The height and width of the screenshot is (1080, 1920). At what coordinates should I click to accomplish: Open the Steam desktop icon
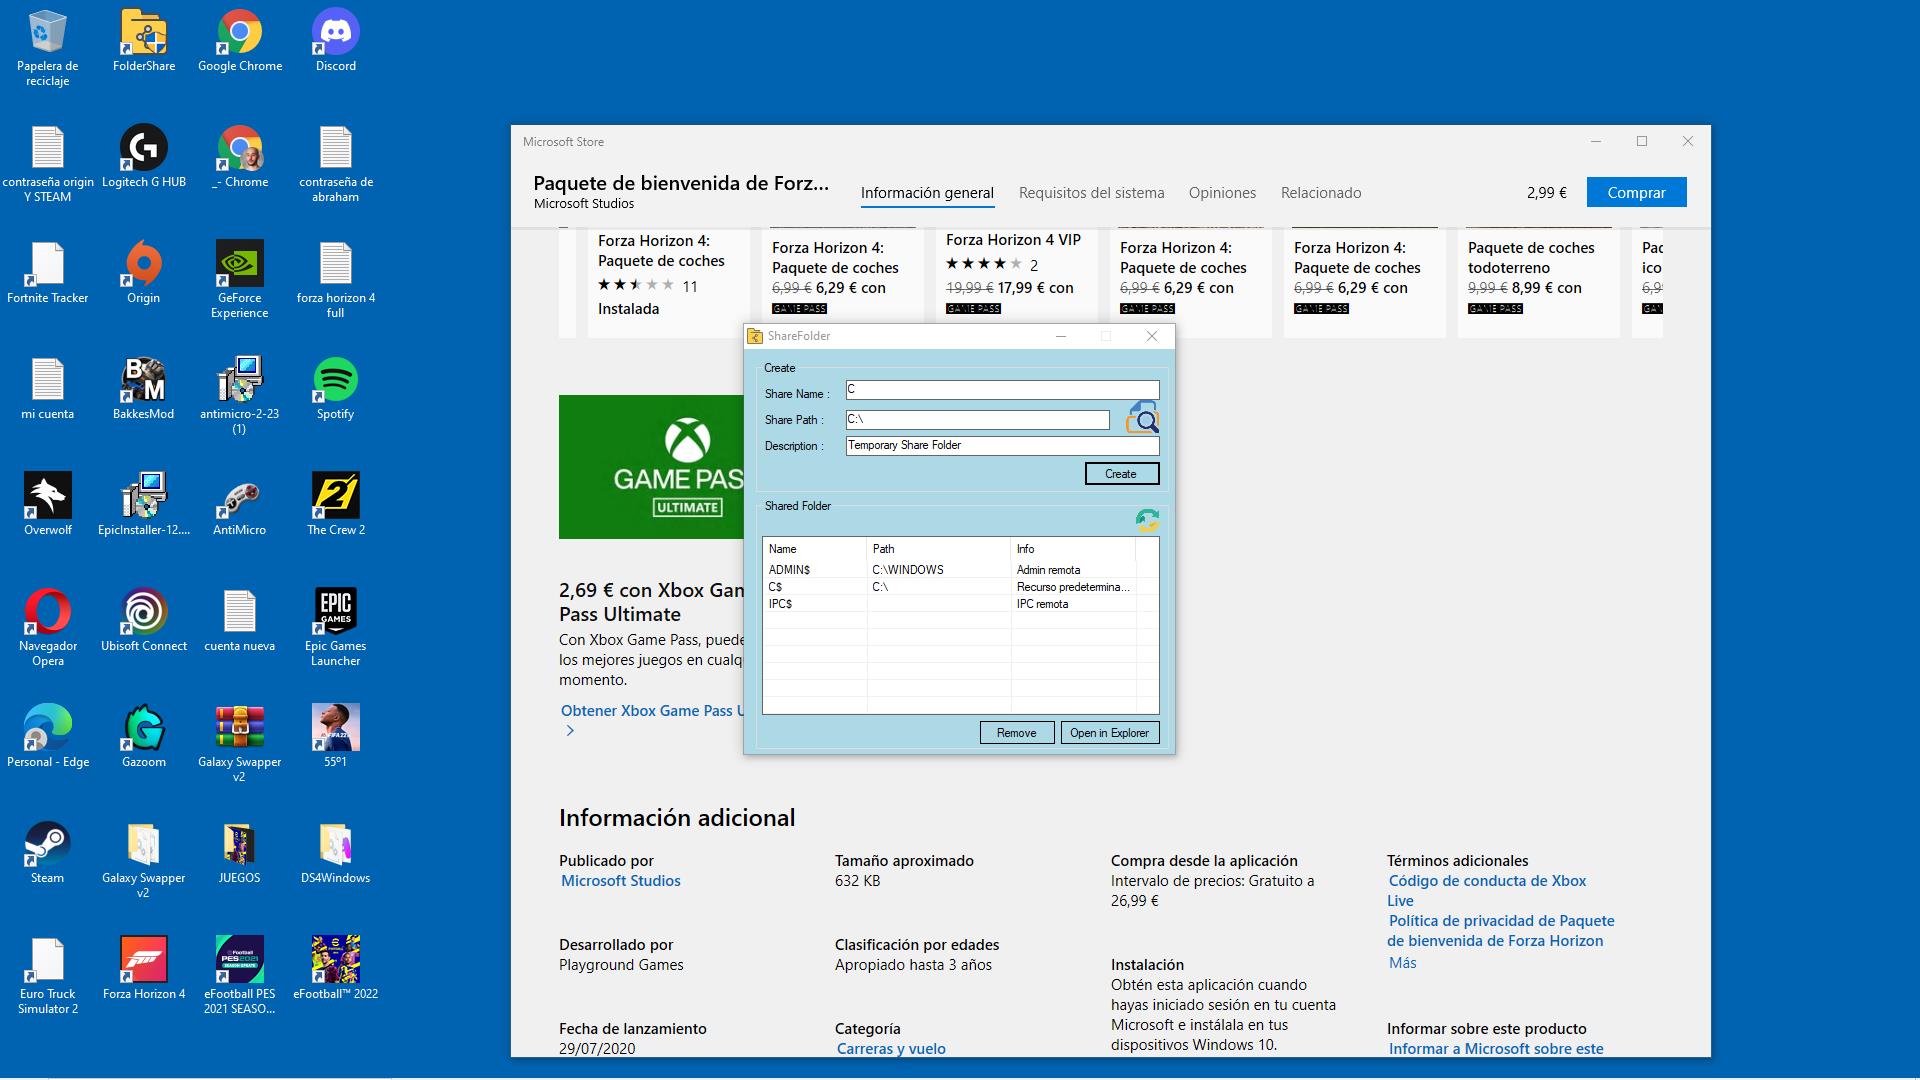[47, 846]
